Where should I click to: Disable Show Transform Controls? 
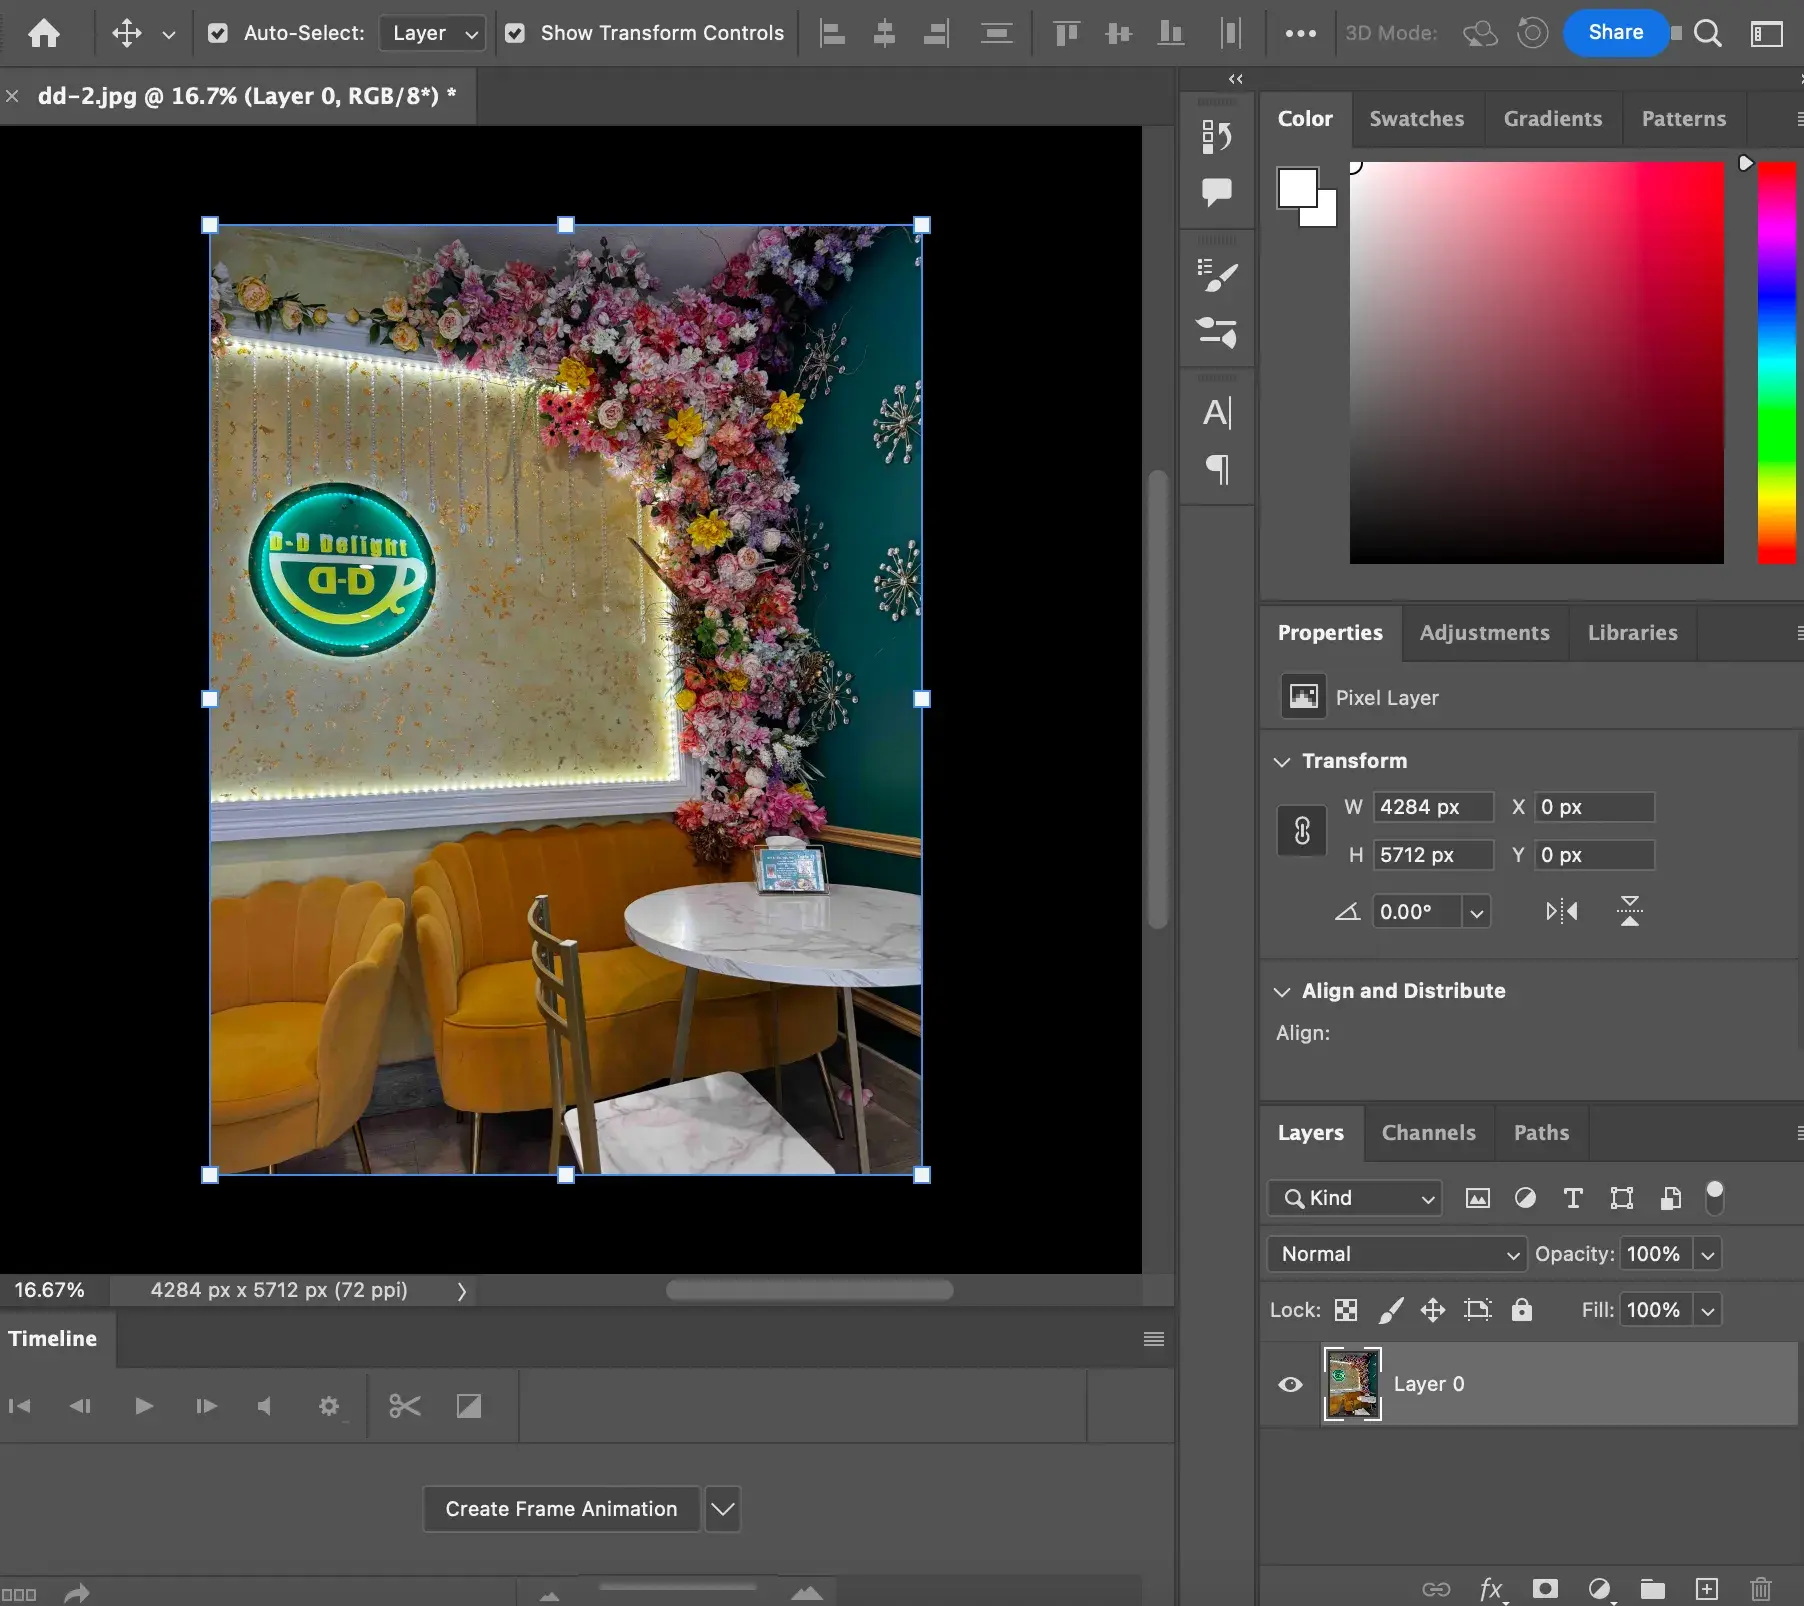[515, 33]
